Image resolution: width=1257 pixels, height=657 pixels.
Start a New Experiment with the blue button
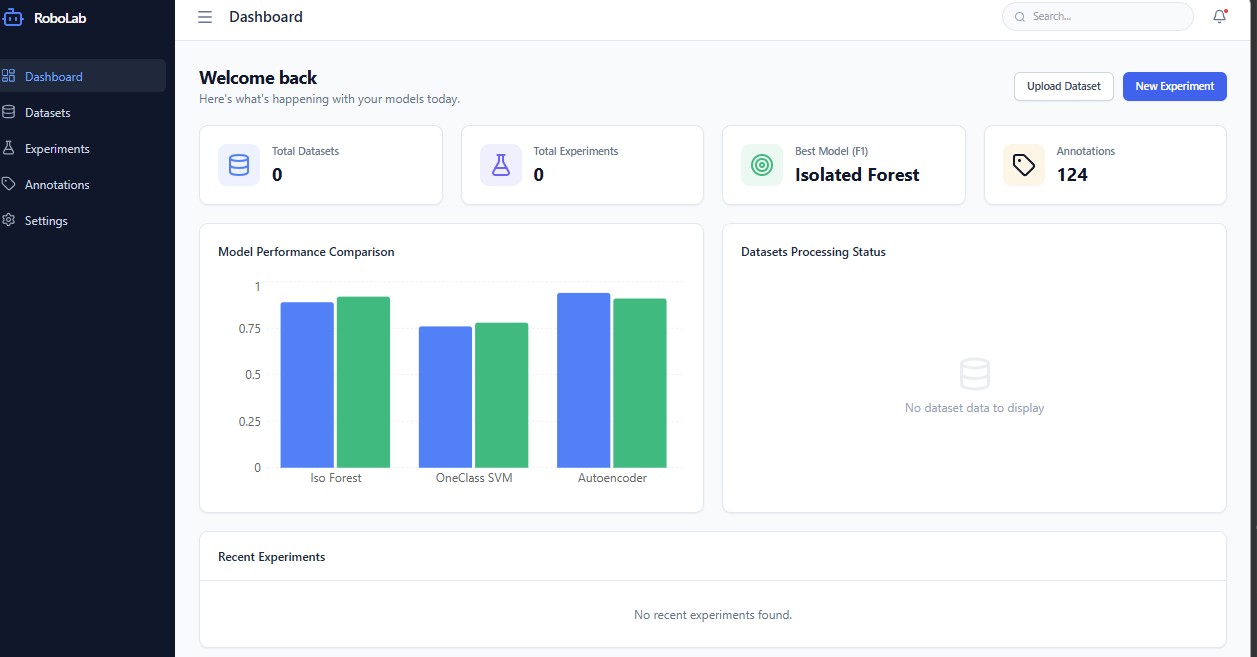[x=1175, y=86]
